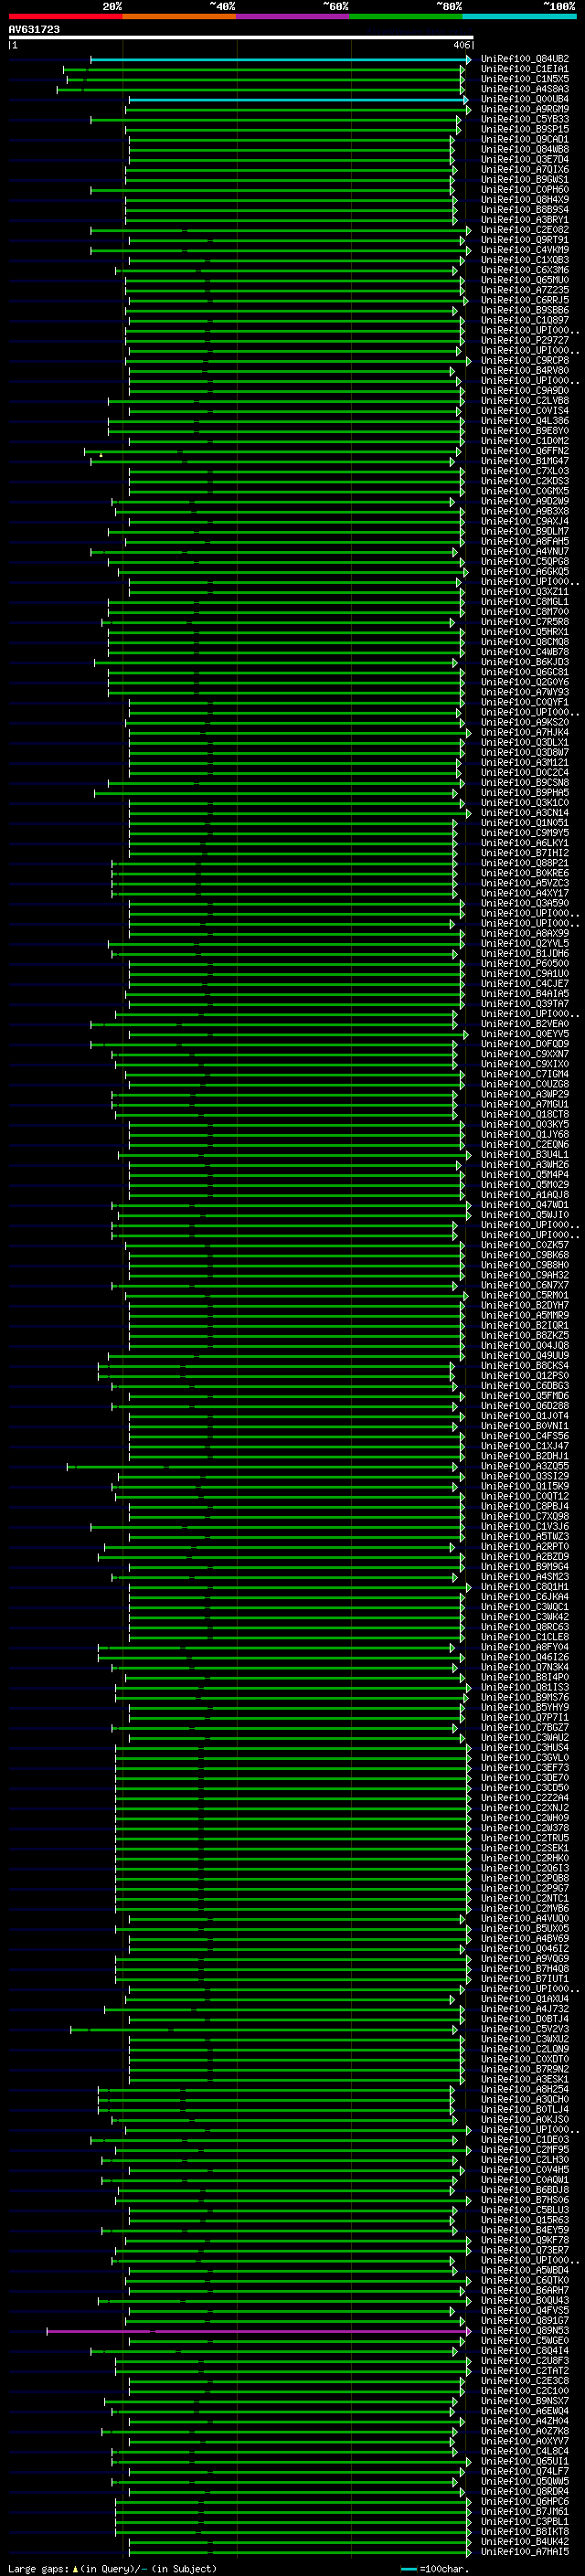Select the UniRef100_B9SP15 label

[x=525, y=129]
